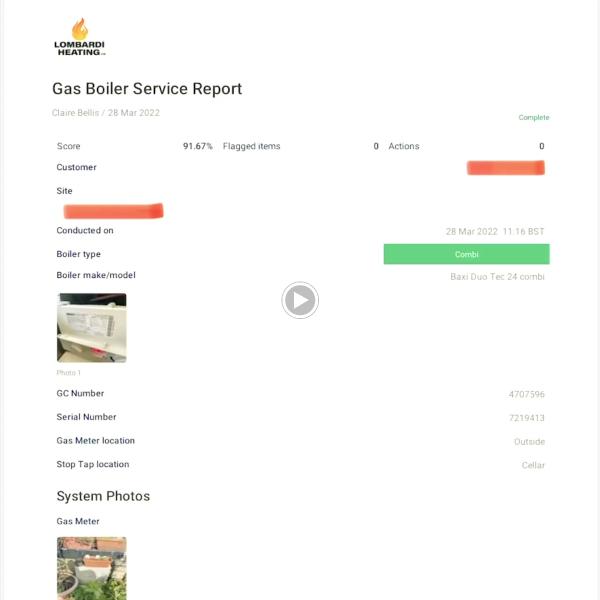The width and height of the screenshot is (600, 600).
Task: Open the Gas Meter photo thumbnail
Action: [x=91, y=567]
